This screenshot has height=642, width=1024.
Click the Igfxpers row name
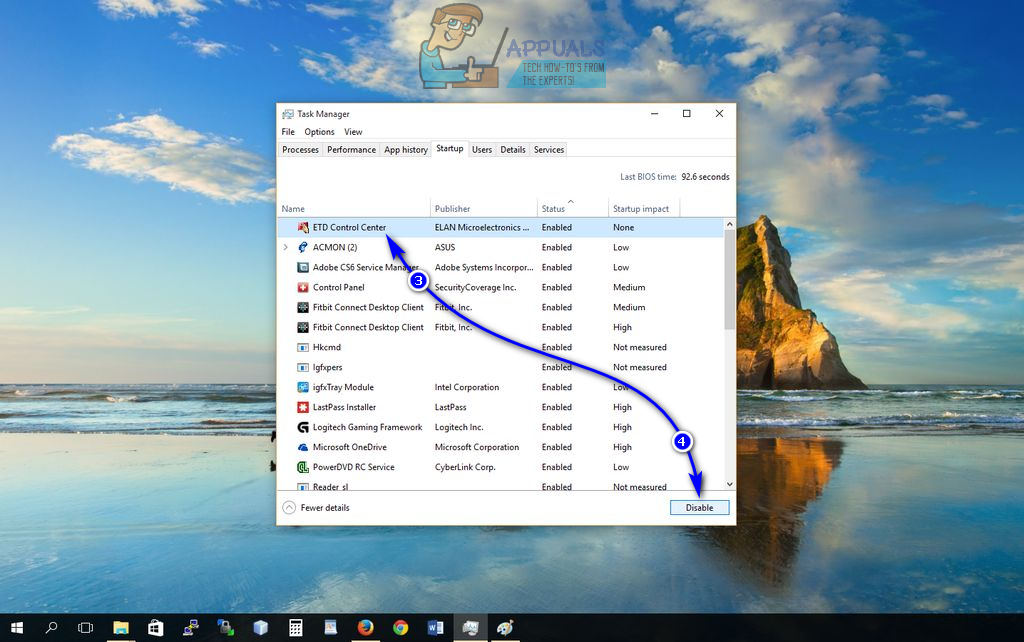coord(327,367)
